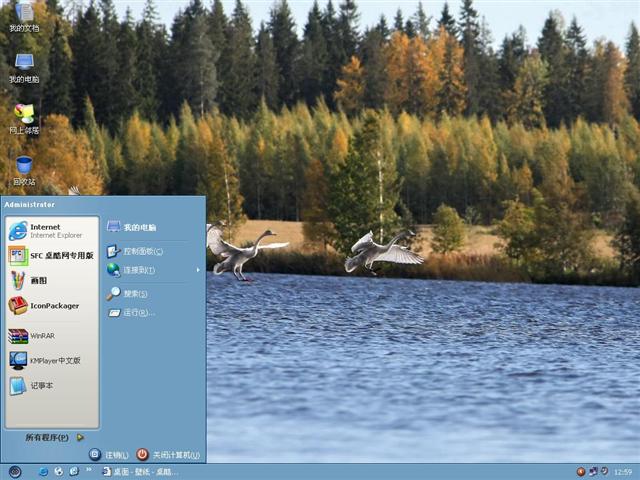640x480 pixels.
Task: Open IconPackager from the Start menu
Action: [x=52, y=306]
